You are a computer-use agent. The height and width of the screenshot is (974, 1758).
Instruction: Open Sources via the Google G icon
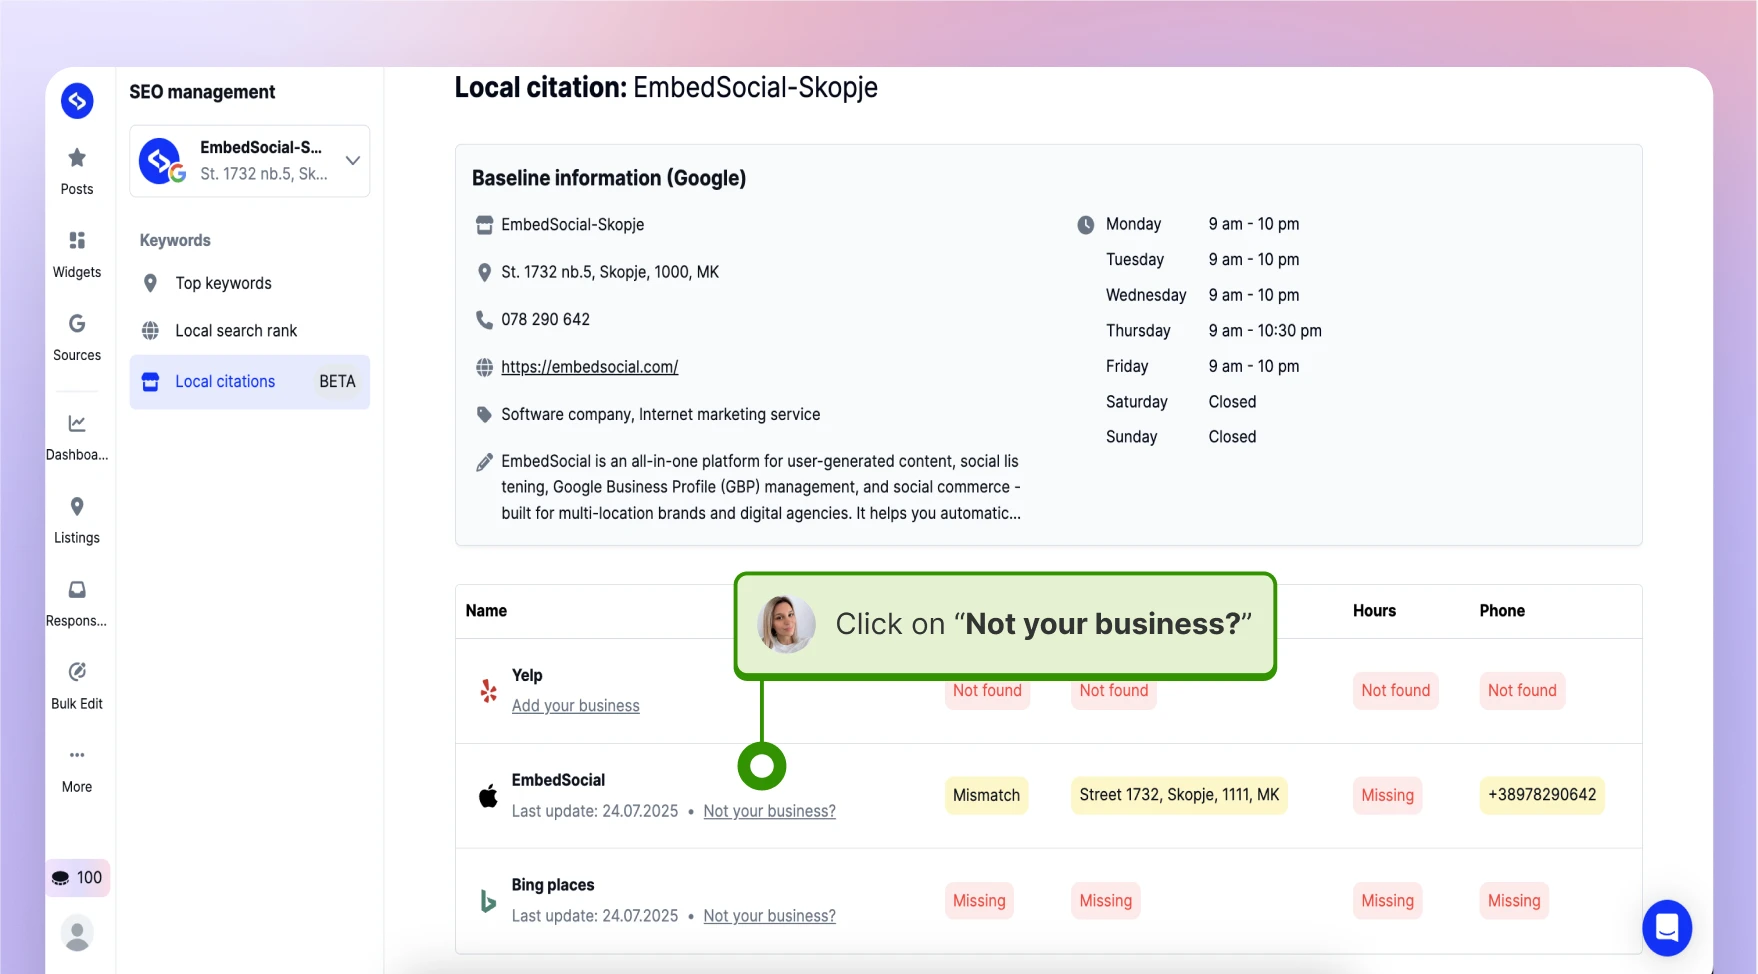(77, 323)
